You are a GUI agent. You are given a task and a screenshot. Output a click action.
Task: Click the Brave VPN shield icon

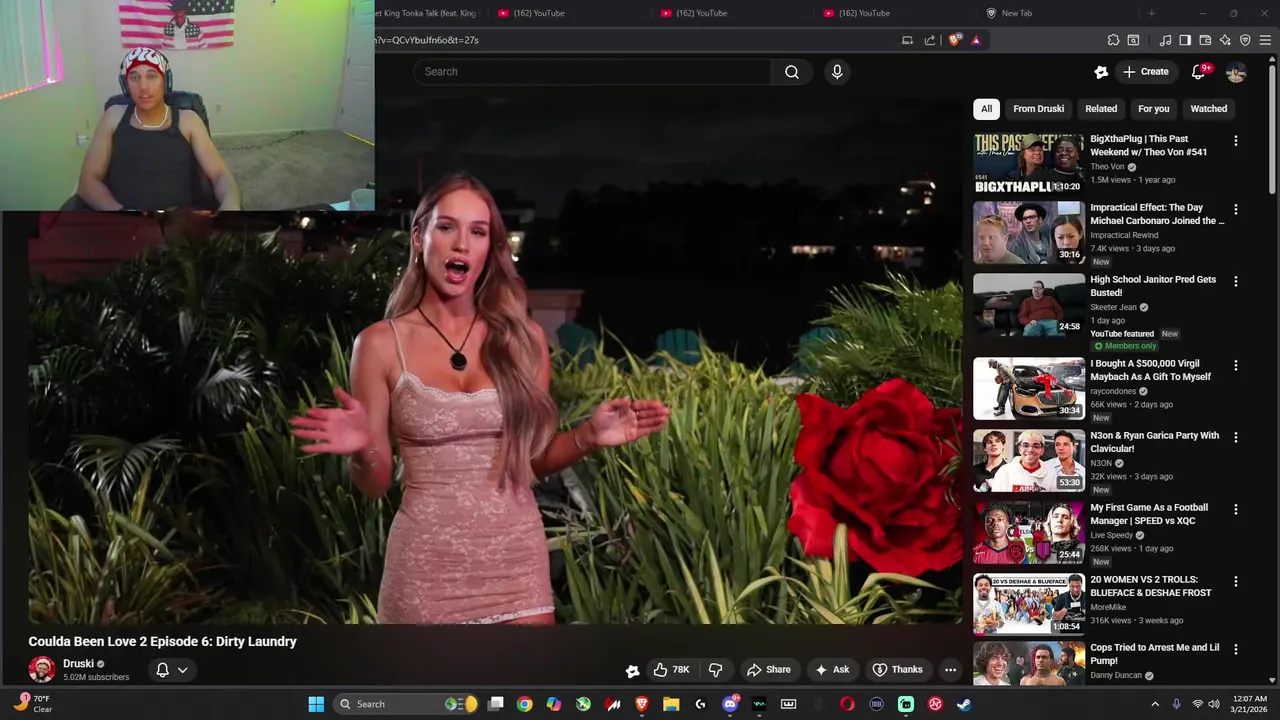1245,40
